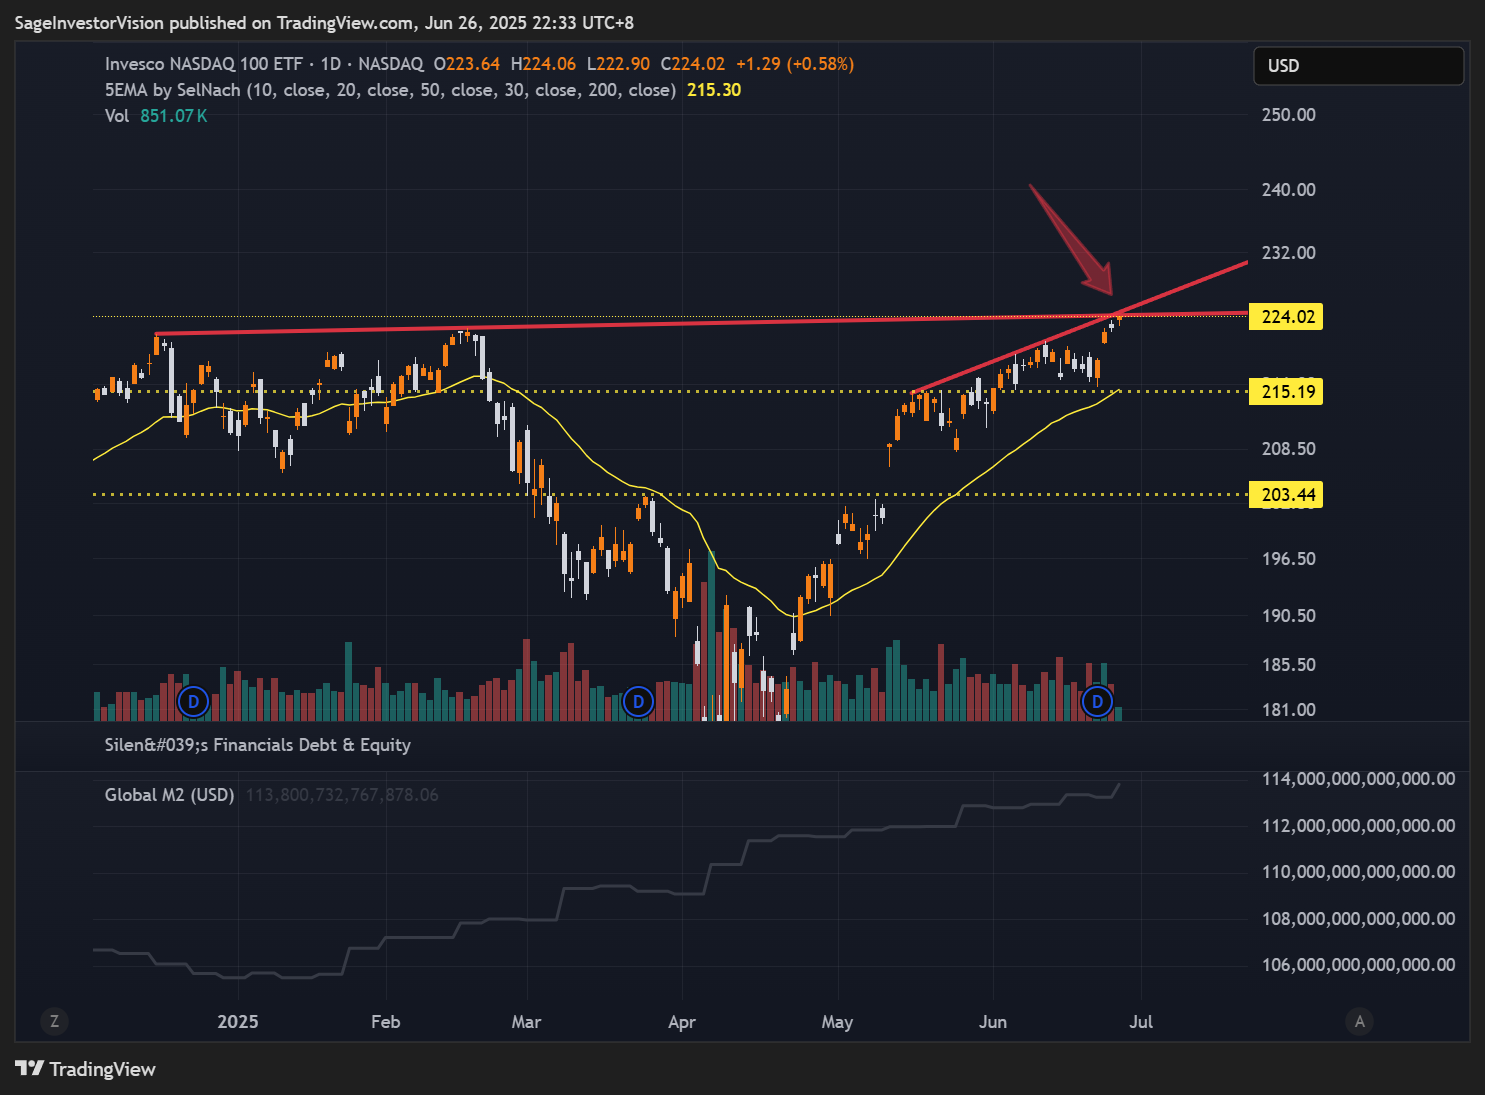Click the 185.50 price axis value
The image size is (1485, 1095).
pos(1288,665)
